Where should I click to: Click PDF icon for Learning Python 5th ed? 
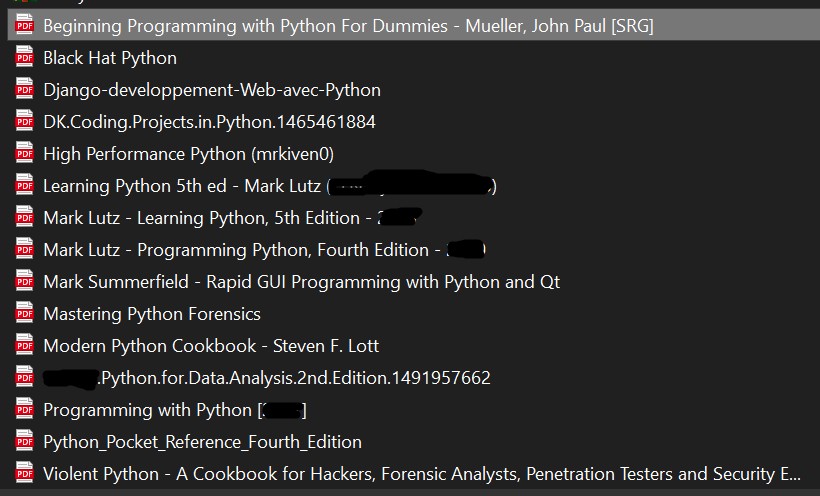coord(25,185)
